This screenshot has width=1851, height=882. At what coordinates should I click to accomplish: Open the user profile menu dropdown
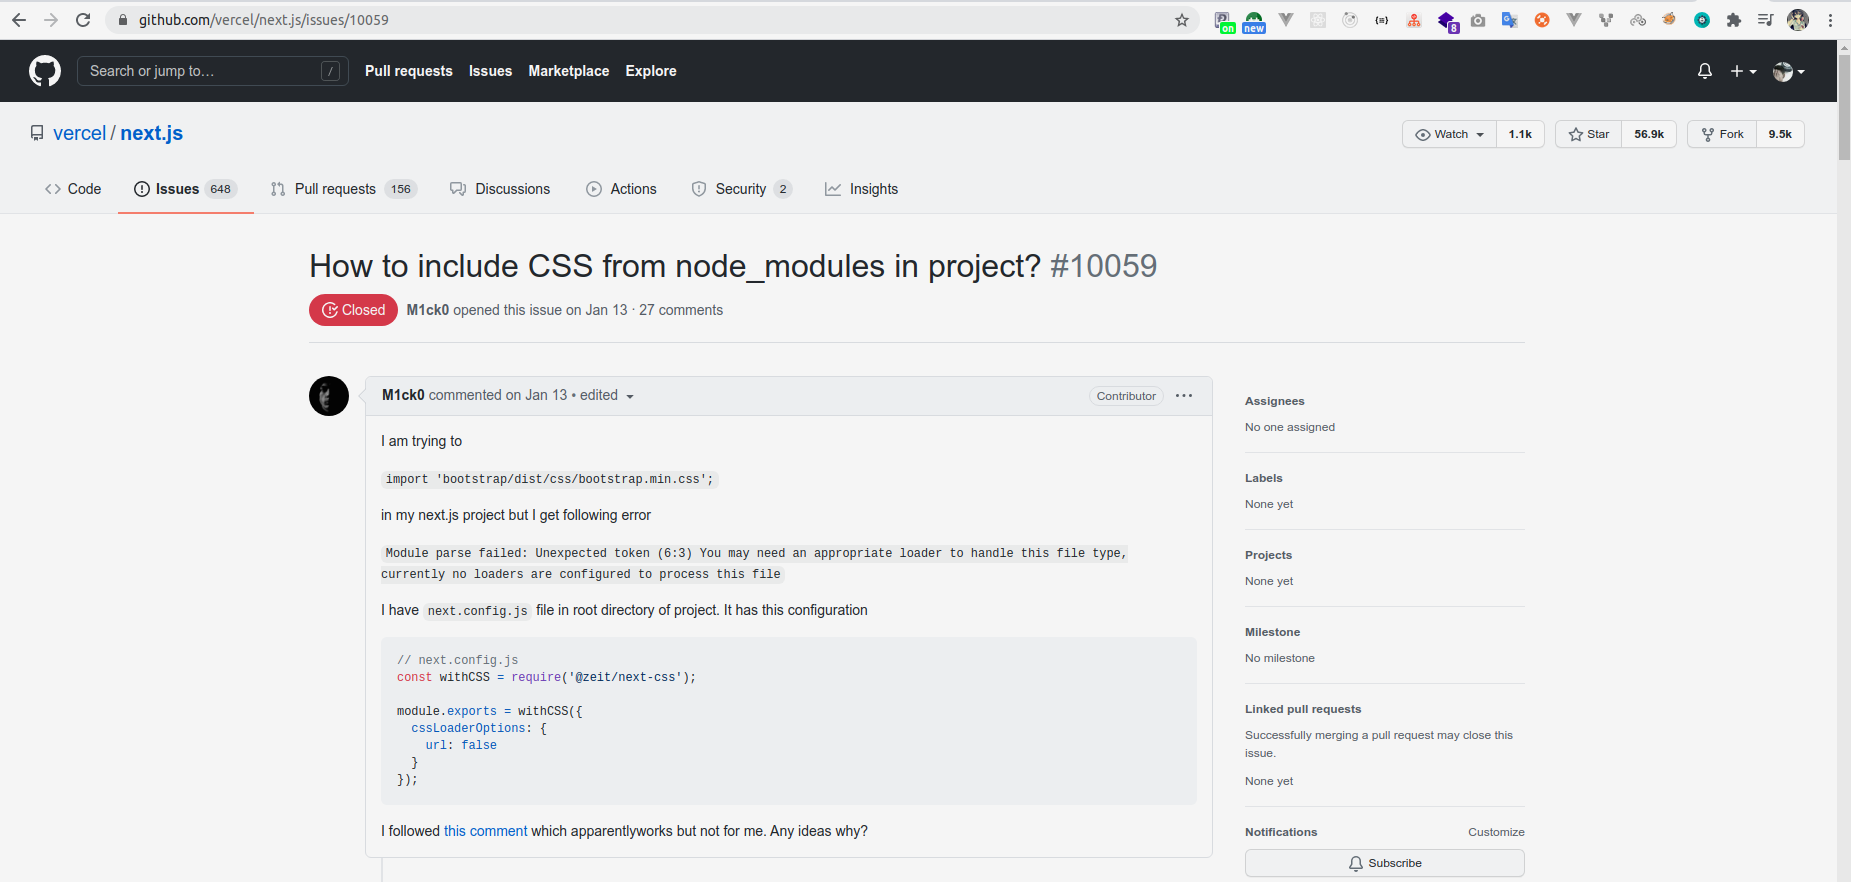coord(1788,71)
